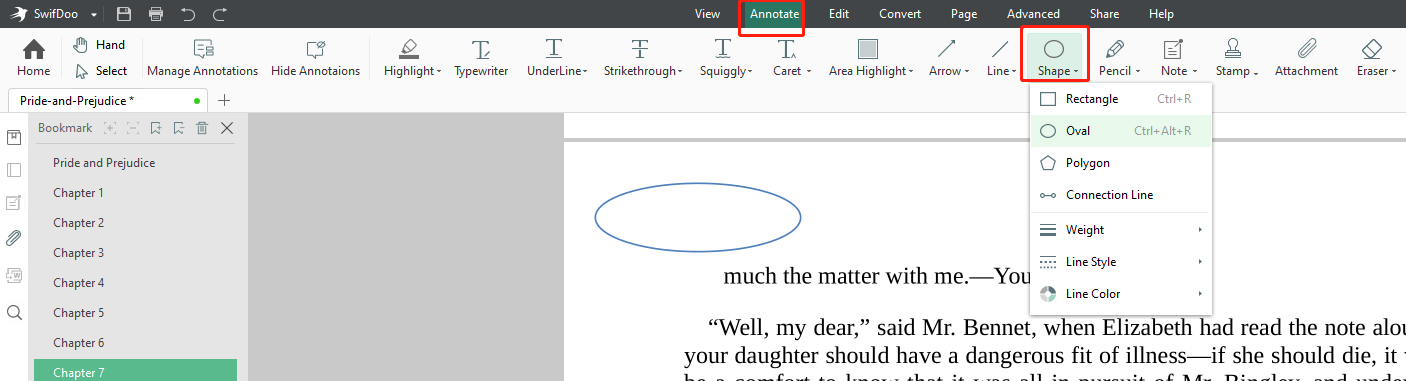Viewport: 1406px width, 381px height.
Task: Expand all bookmarks icon
Action: pyautogui.click(x=111, y=128)
